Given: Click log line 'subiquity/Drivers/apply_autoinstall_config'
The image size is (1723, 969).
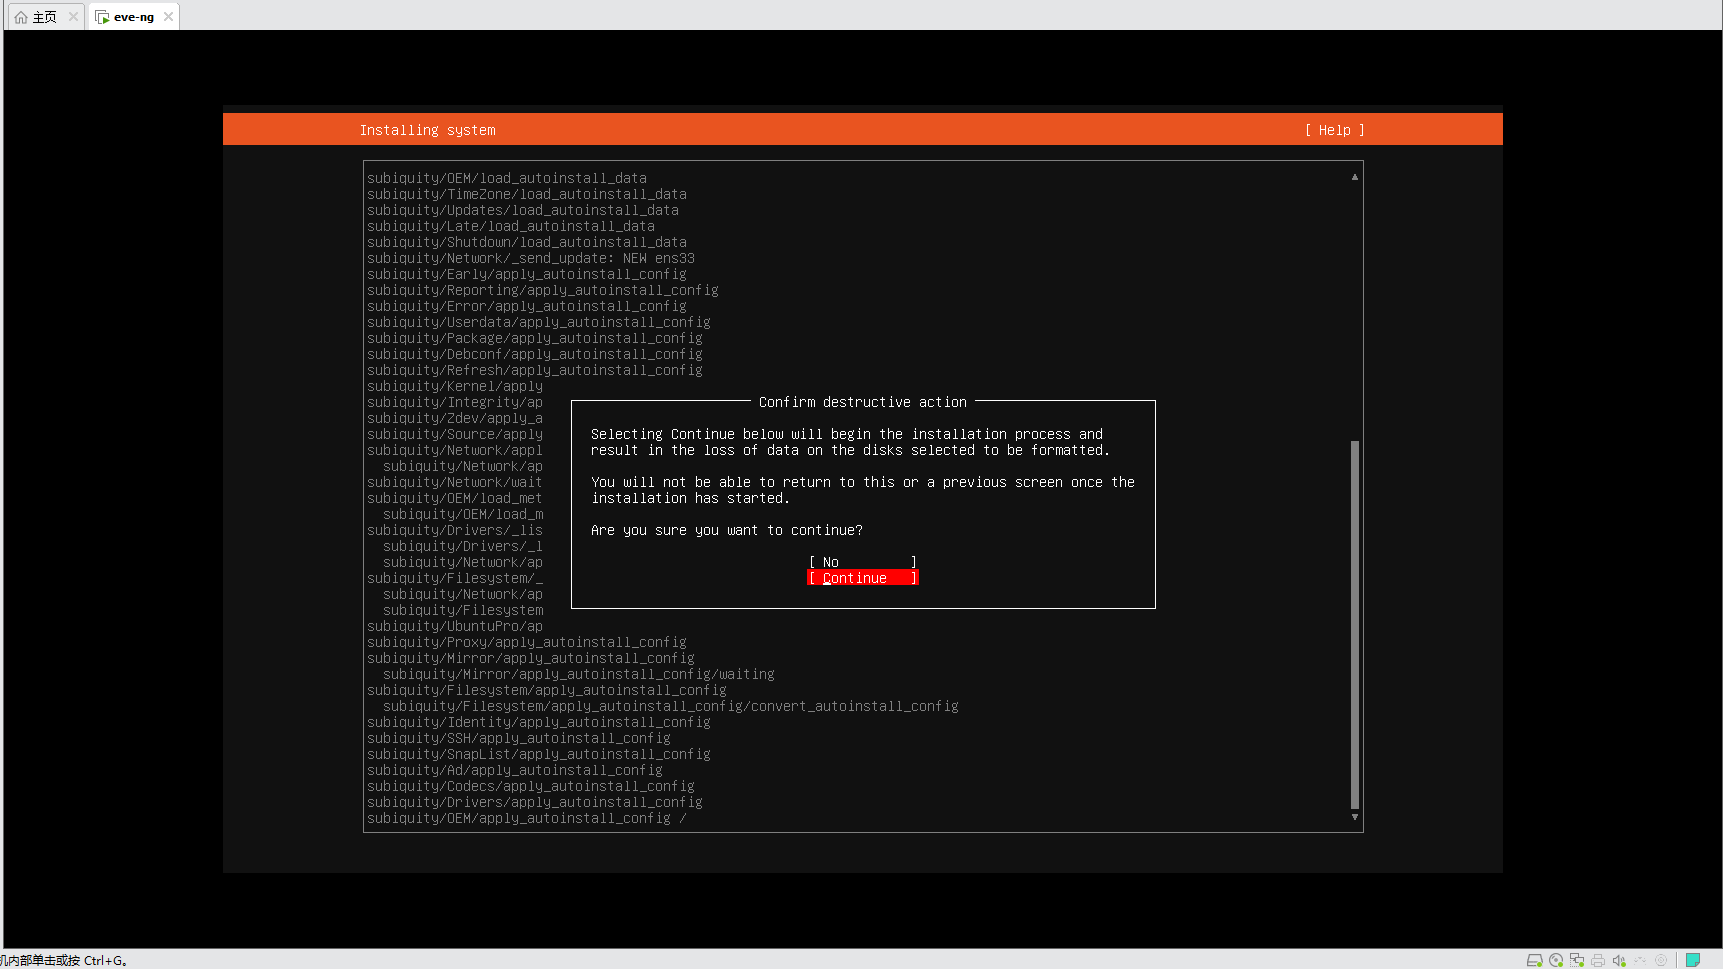Looking at the screenshot, I should coord(535,802).
